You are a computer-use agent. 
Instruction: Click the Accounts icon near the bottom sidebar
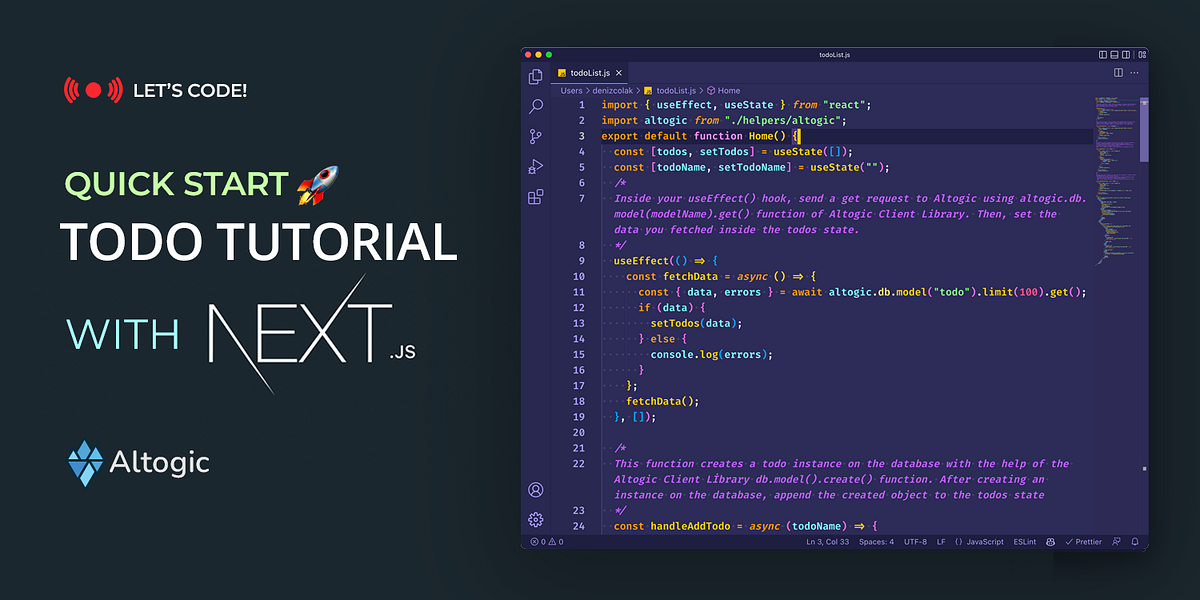click(x=535, y=490)
